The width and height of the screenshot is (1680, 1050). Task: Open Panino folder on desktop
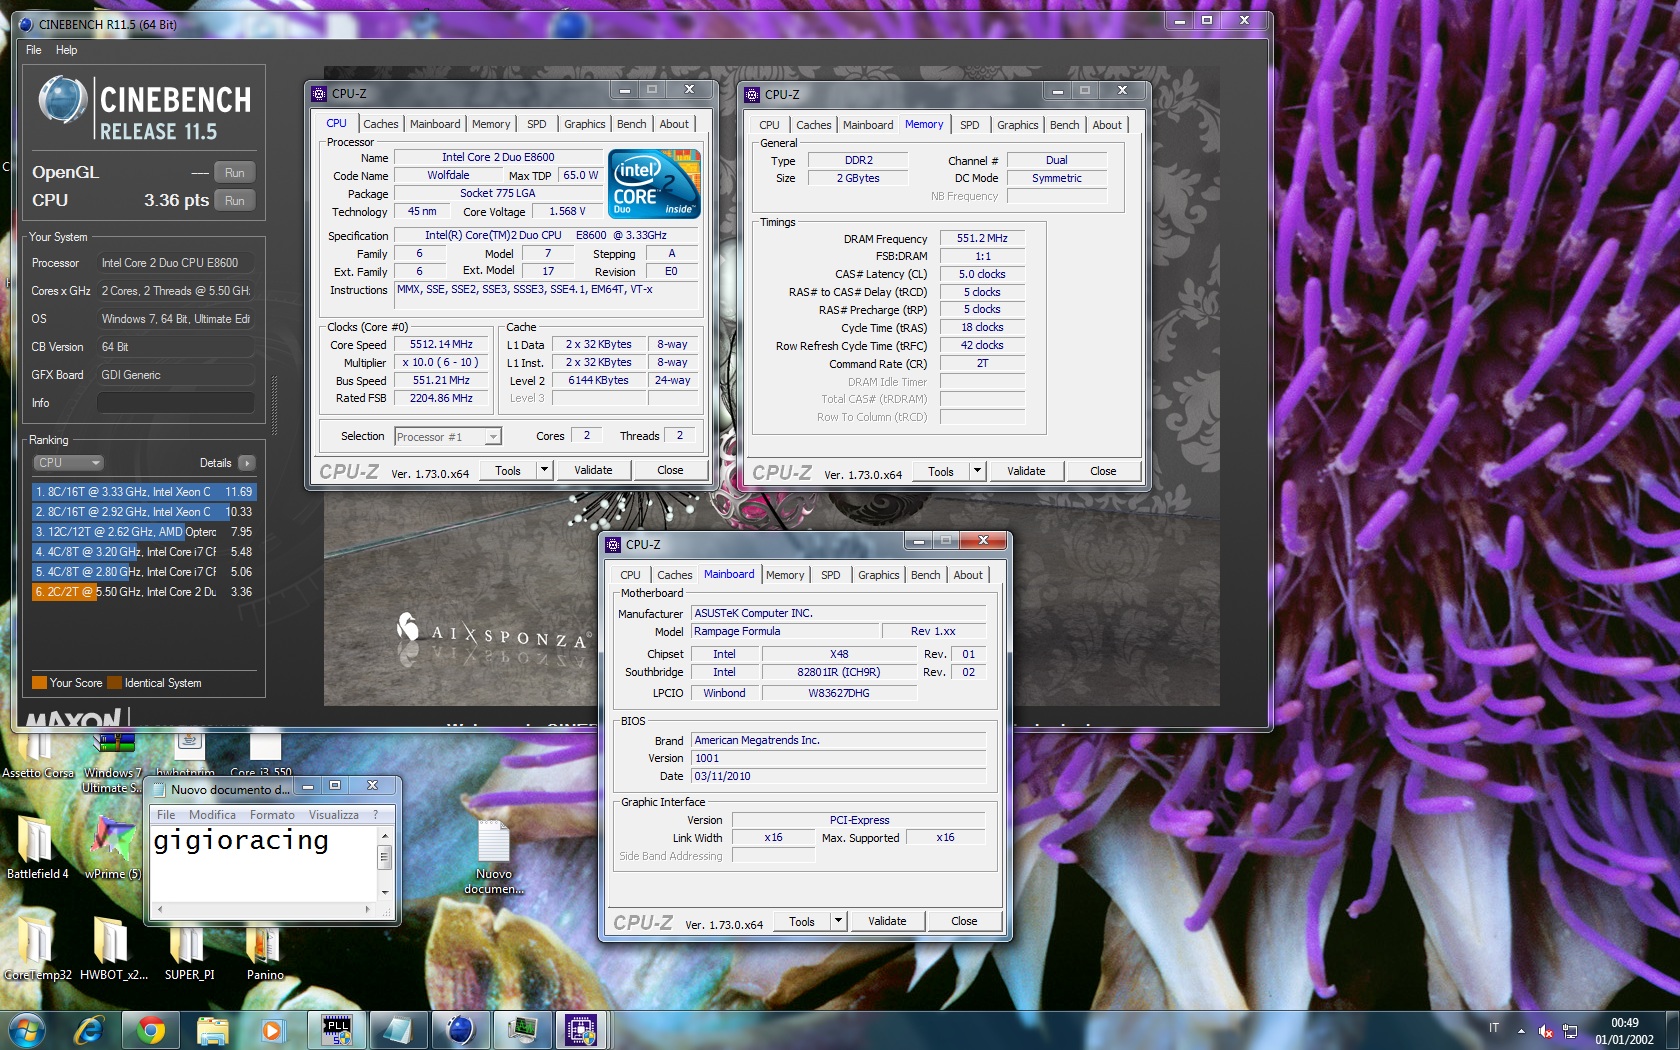click(265, 948)
